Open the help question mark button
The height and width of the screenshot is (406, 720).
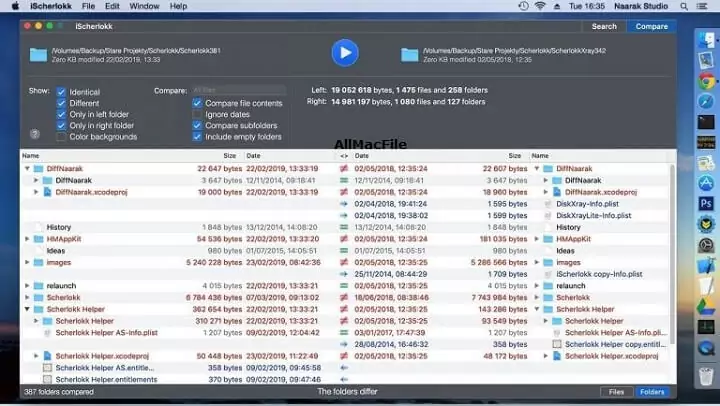35,134
